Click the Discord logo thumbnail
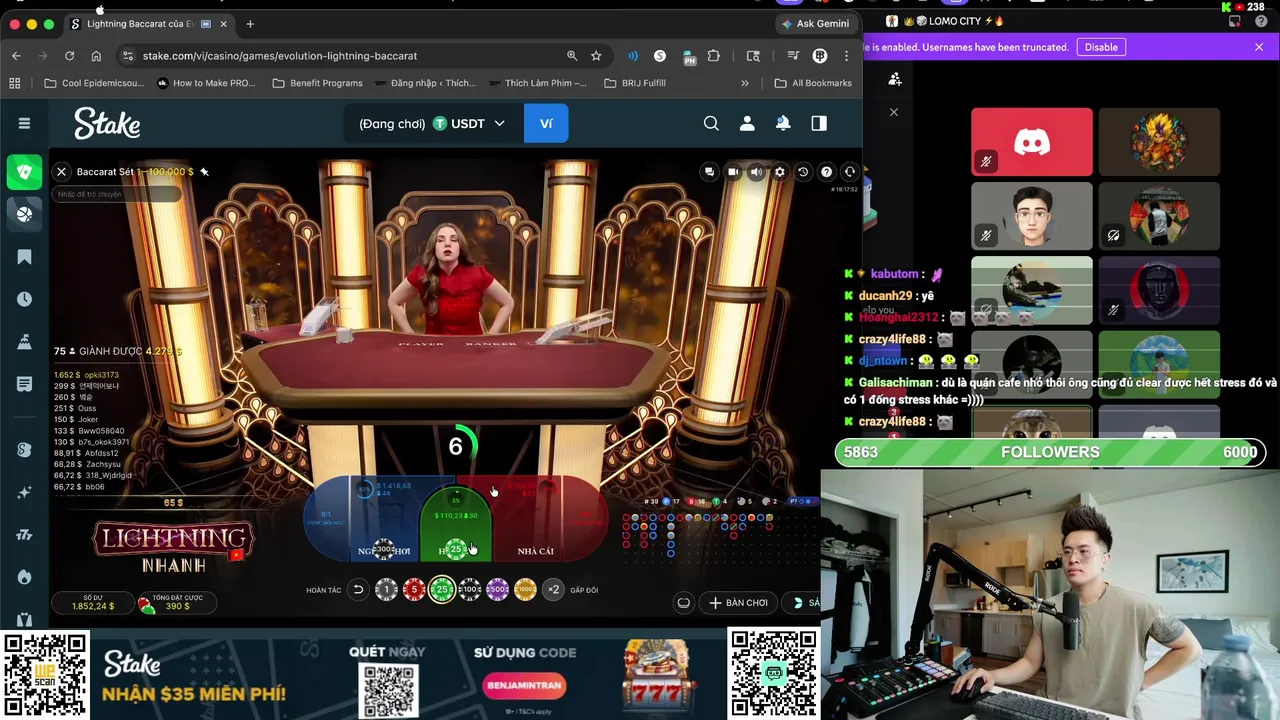Image resolution: width=1280 pixels, height=720 pixels. pyautogui.click(x=1032, y=142)
